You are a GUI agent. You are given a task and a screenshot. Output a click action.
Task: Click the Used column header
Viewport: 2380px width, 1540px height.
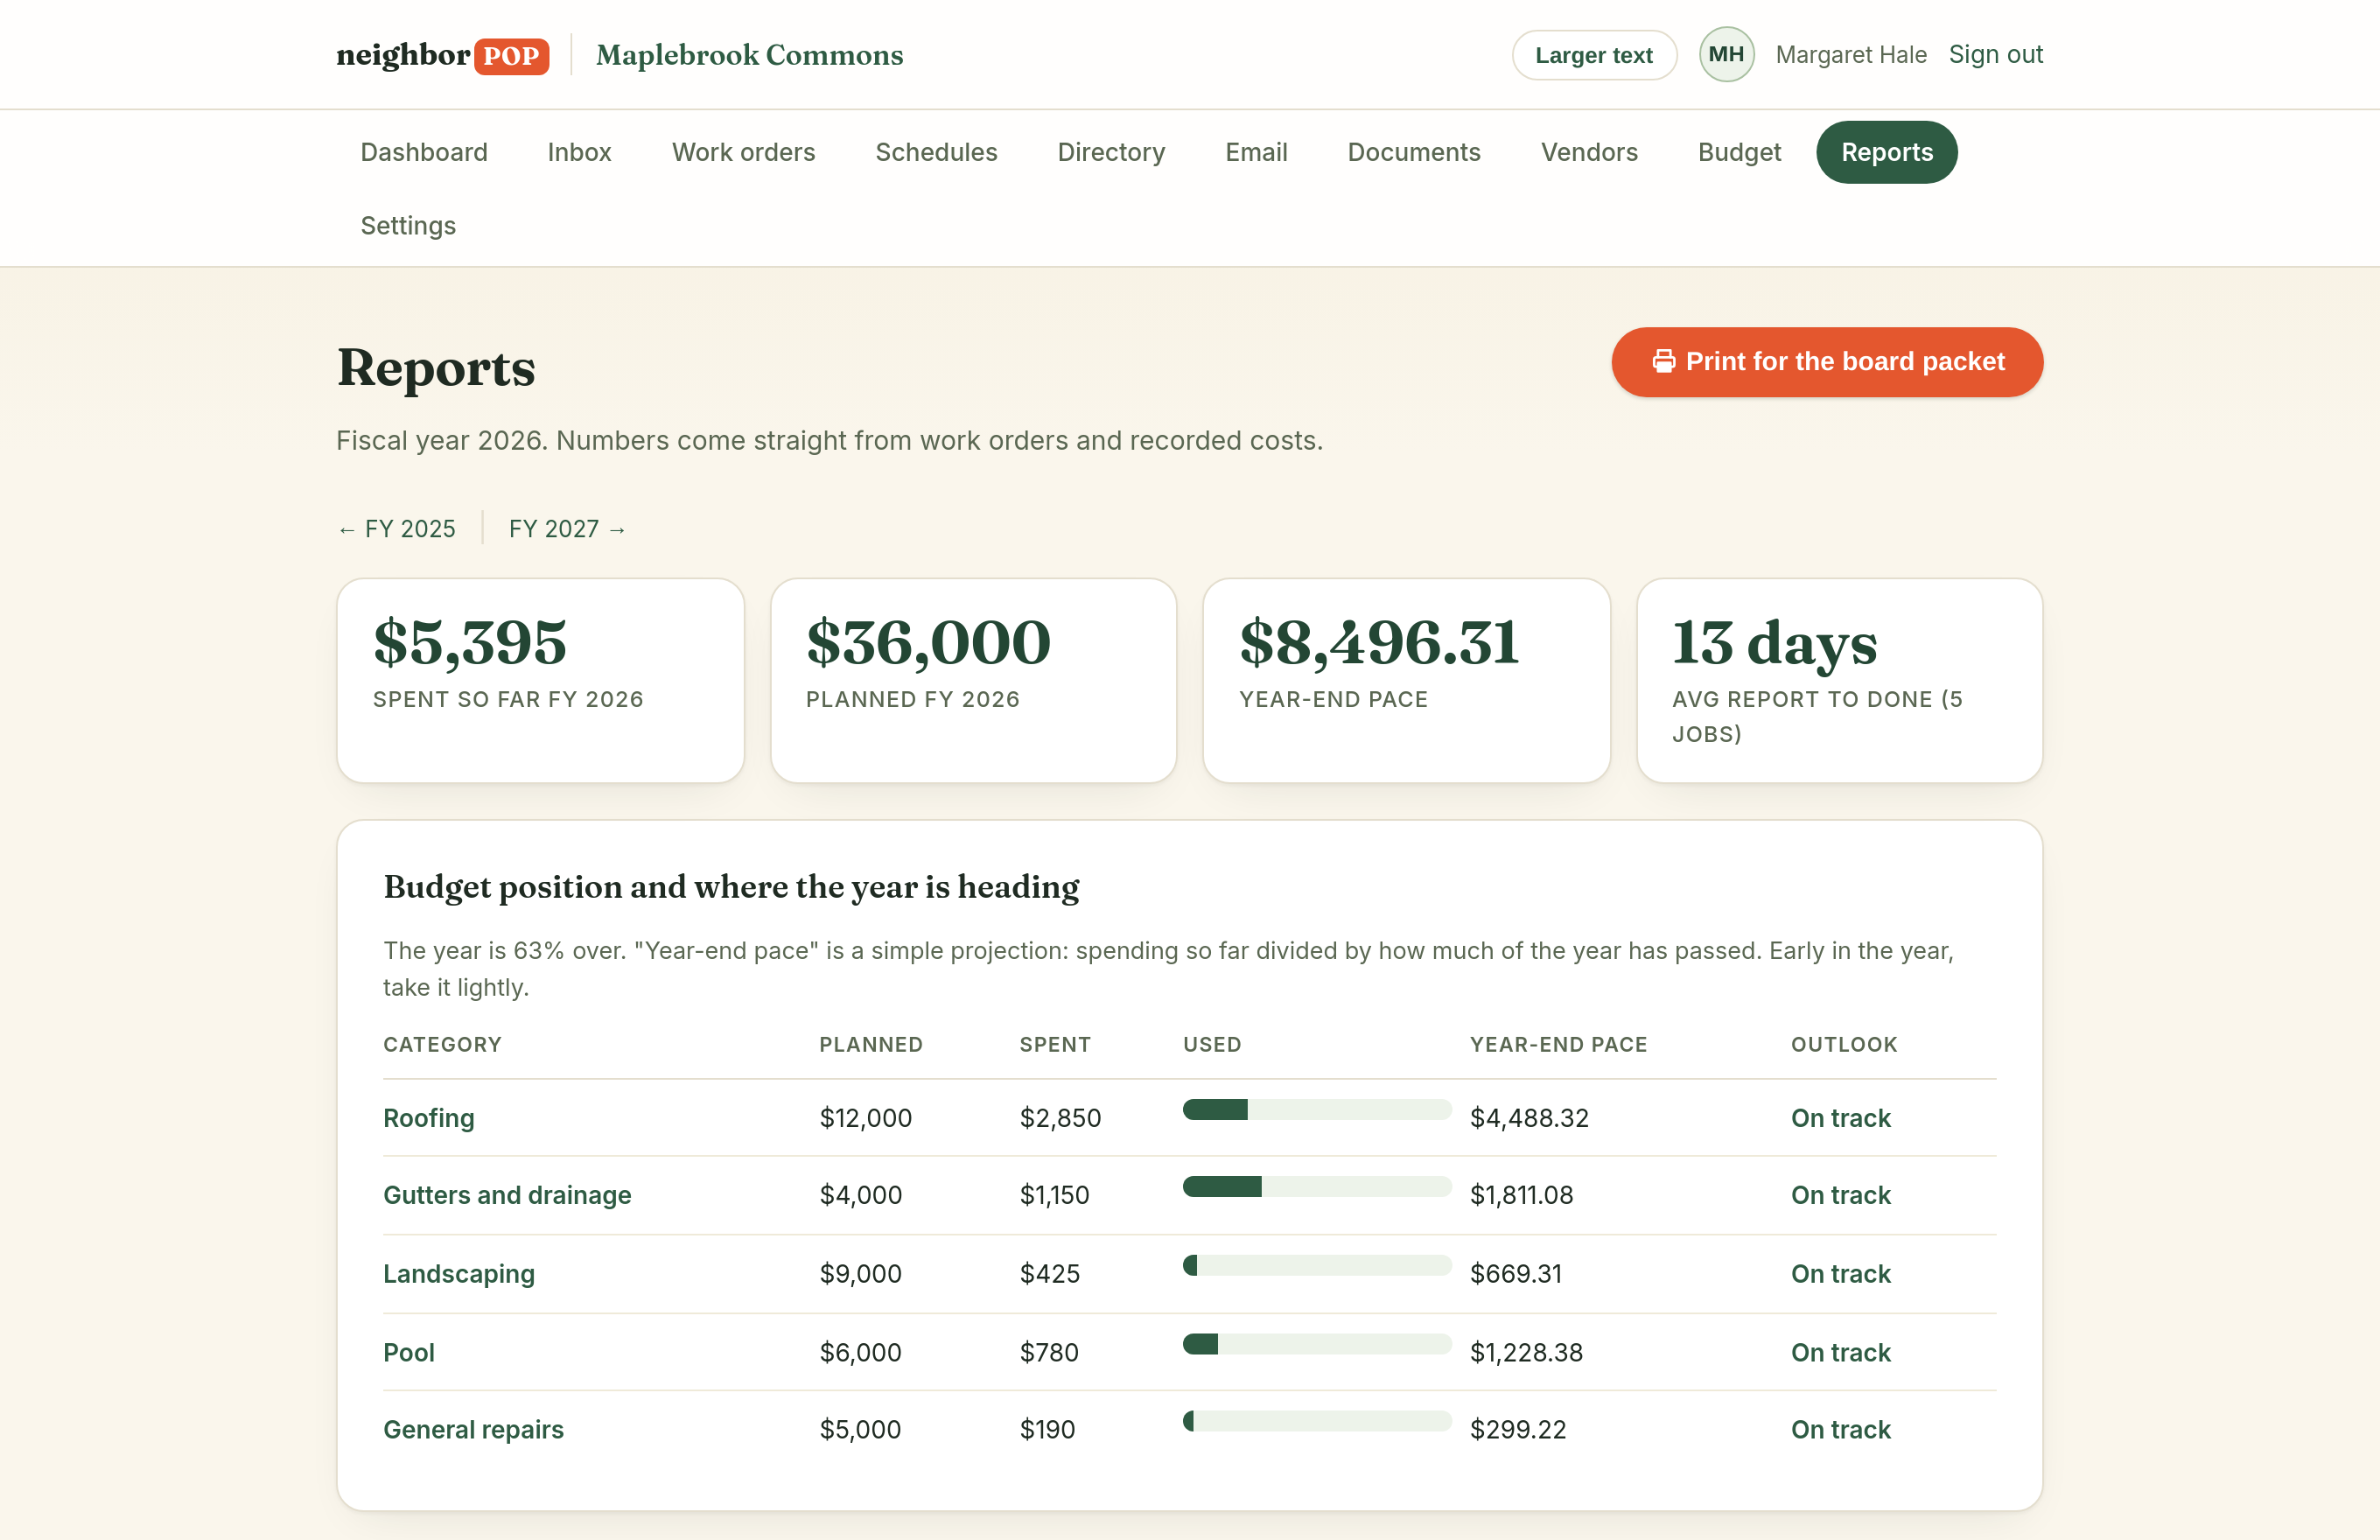click(x=1212, y=1044)
